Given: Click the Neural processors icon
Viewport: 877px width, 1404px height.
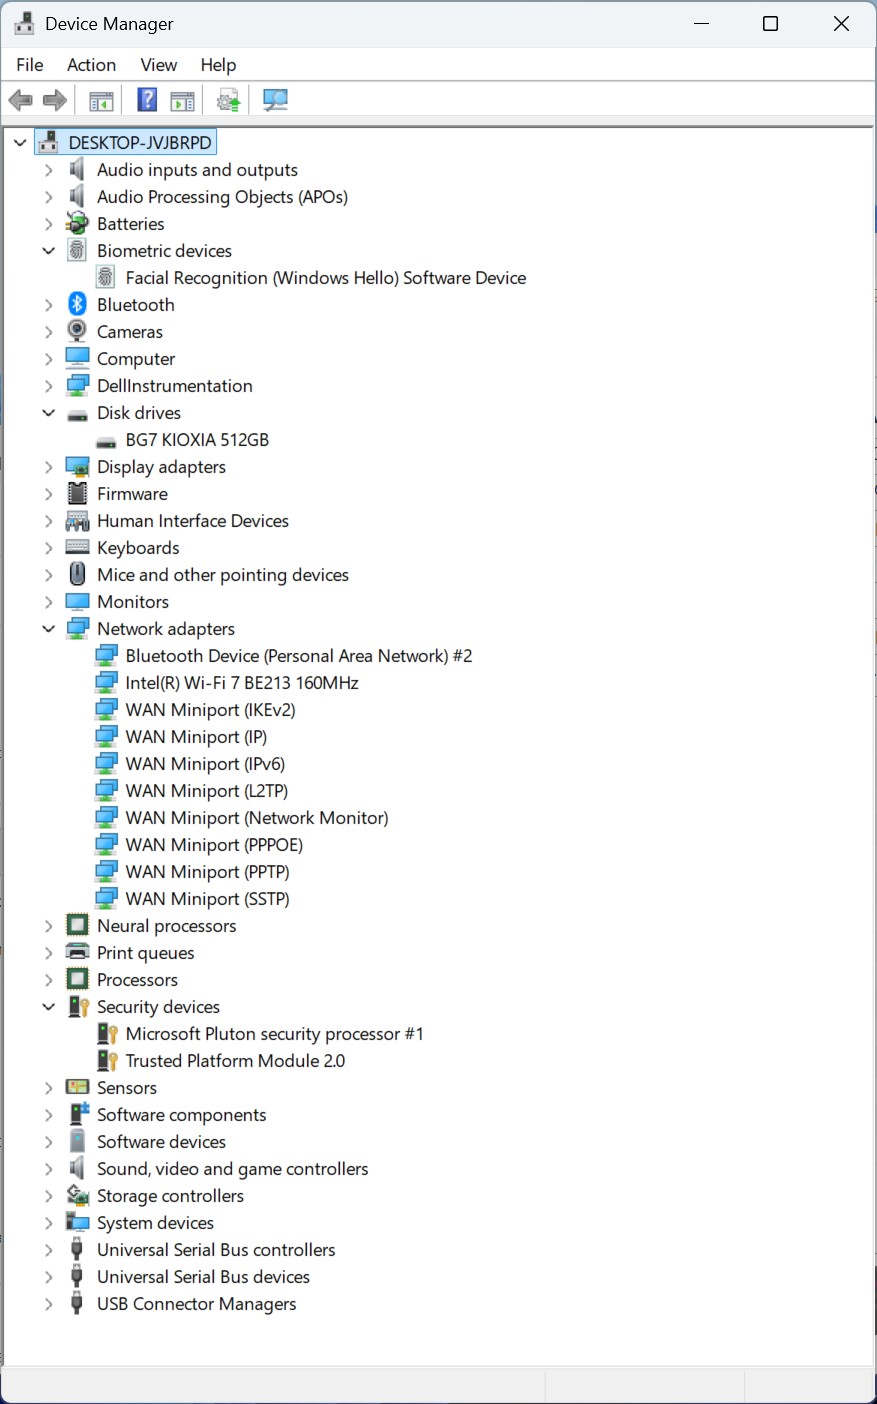Looking at the screenshot, I should (x=77, y=925).
